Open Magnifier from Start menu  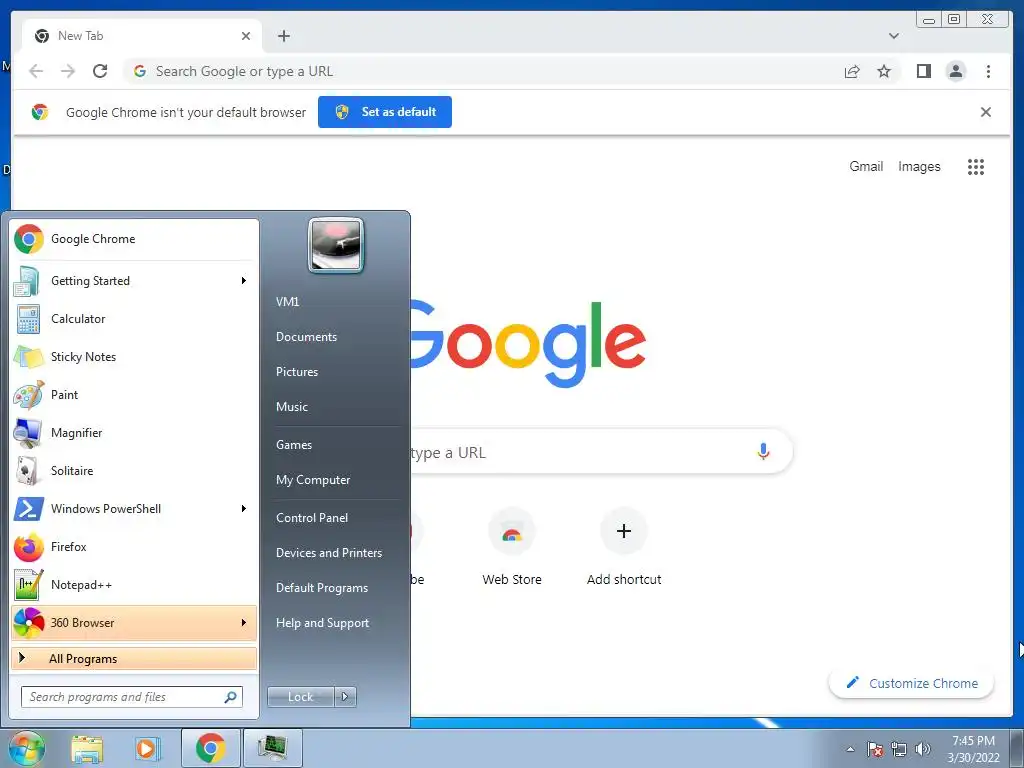pyautogui.click(x=134, y=432)
